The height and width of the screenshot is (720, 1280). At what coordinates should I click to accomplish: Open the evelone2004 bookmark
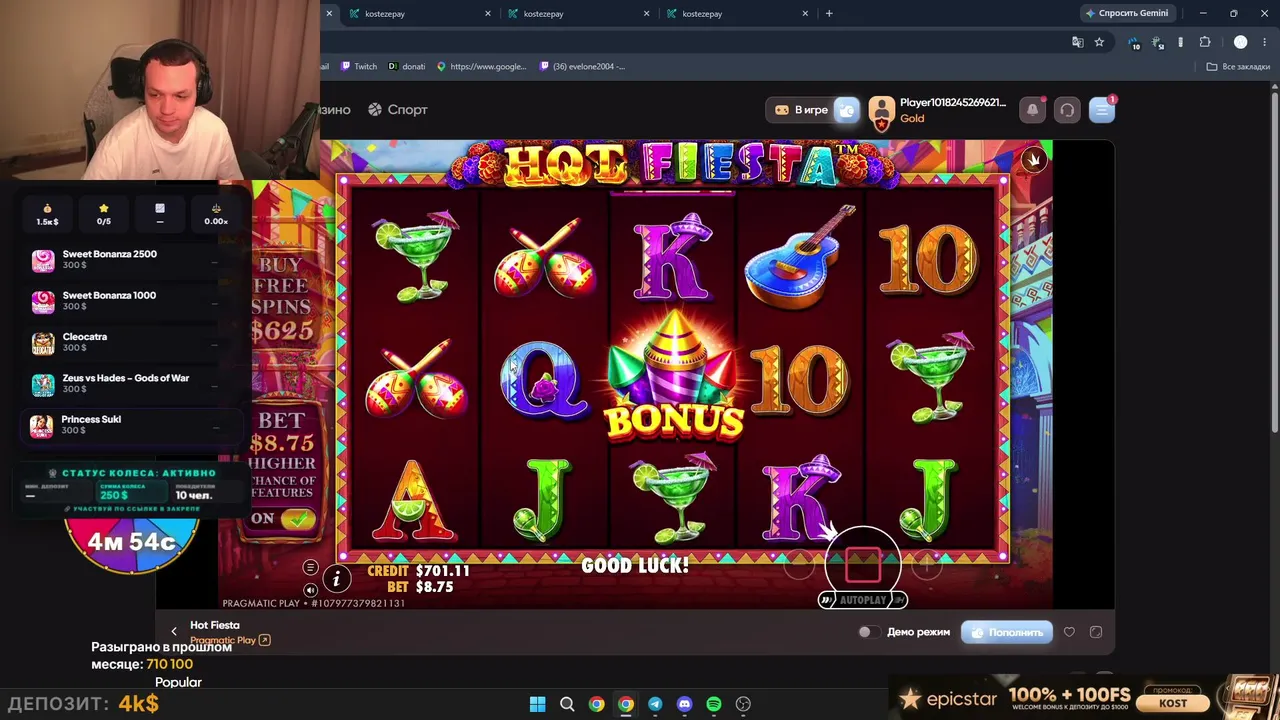coord(582,67)
